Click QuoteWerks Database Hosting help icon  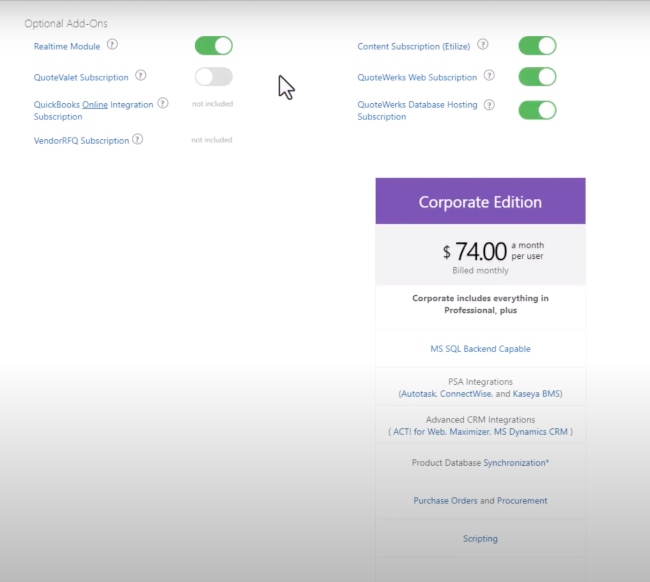(489, 105)
